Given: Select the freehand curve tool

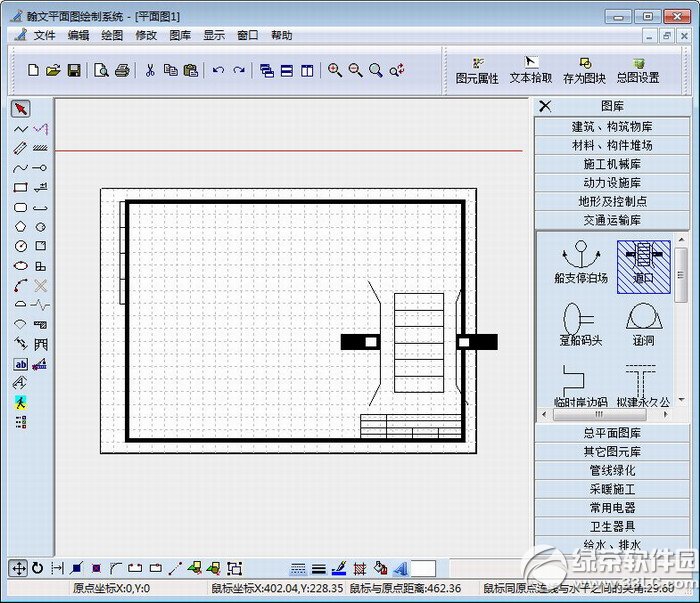Looking at the screenshot, I should (x=21, y=168).
